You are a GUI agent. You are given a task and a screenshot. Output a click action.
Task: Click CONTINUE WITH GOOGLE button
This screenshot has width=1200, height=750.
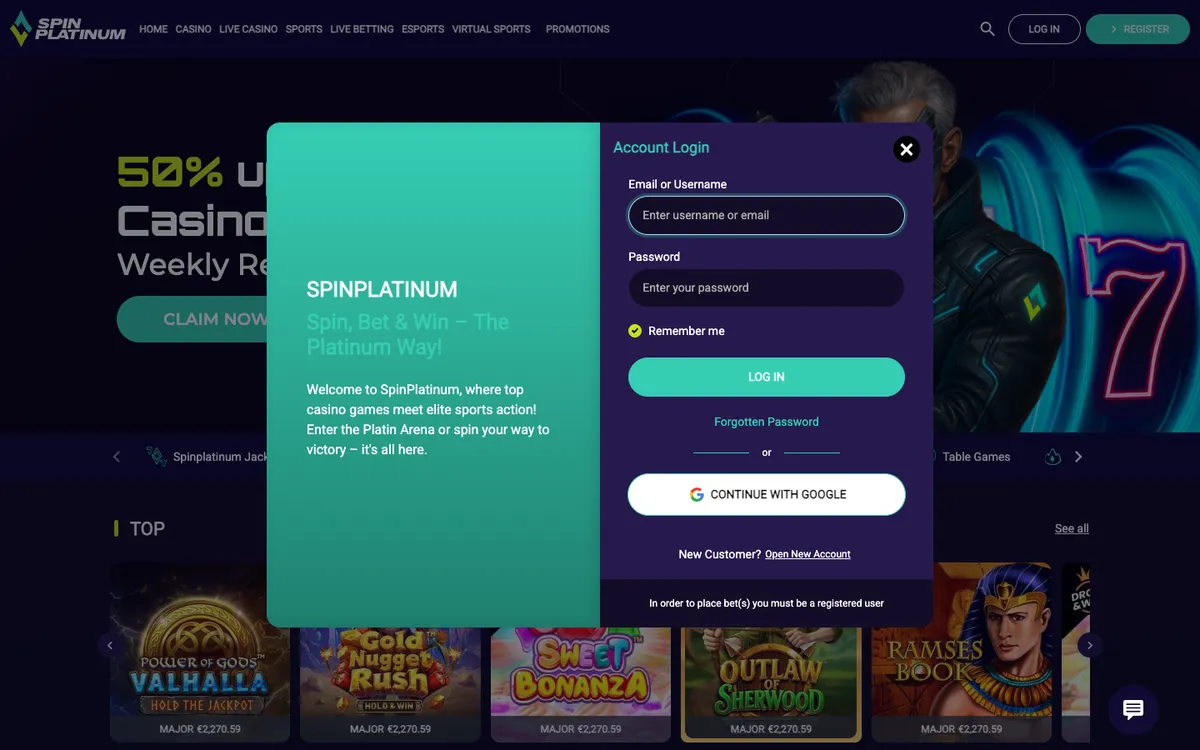766,494
